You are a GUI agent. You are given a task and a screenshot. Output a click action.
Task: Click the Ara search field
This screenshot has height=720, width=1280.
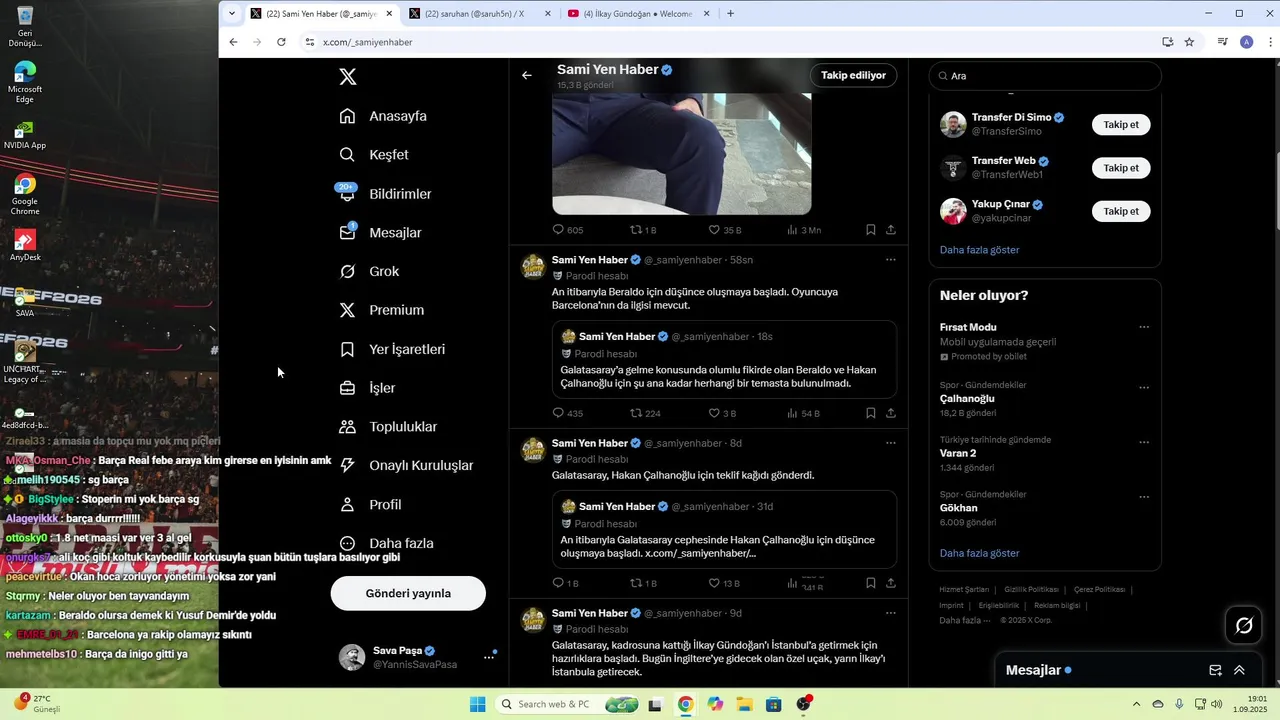pyautogui.click(x=1045, y=76)
